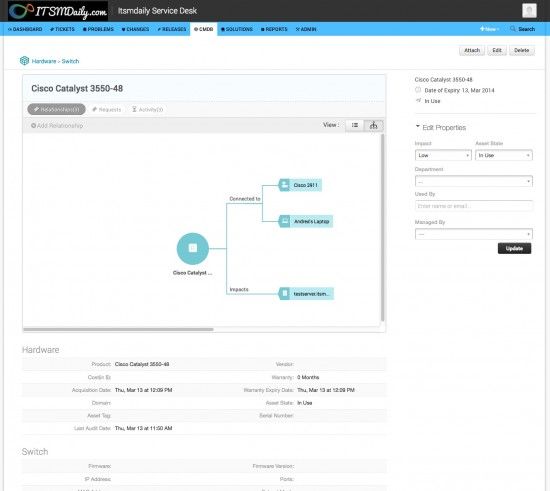Click the Cisco Catalyst root node circle

pos(193,249)
